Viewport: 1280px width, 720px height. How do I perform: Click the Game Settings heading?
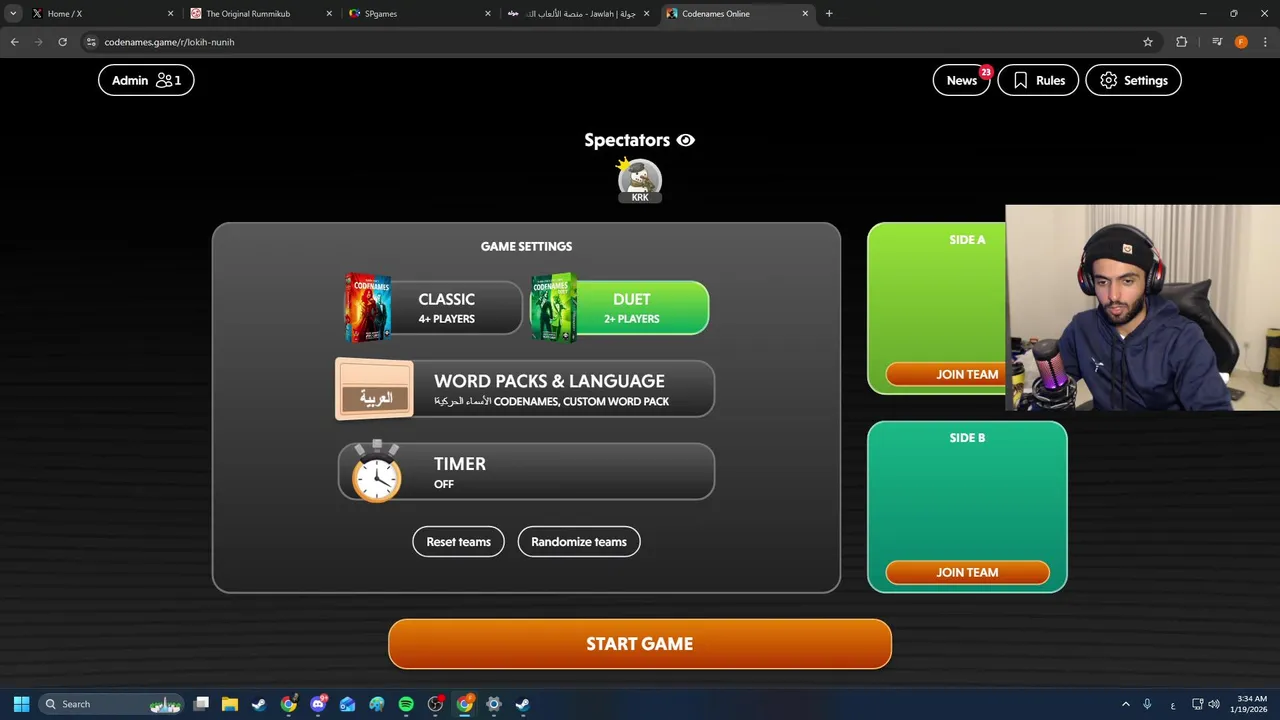click(526, 246)
